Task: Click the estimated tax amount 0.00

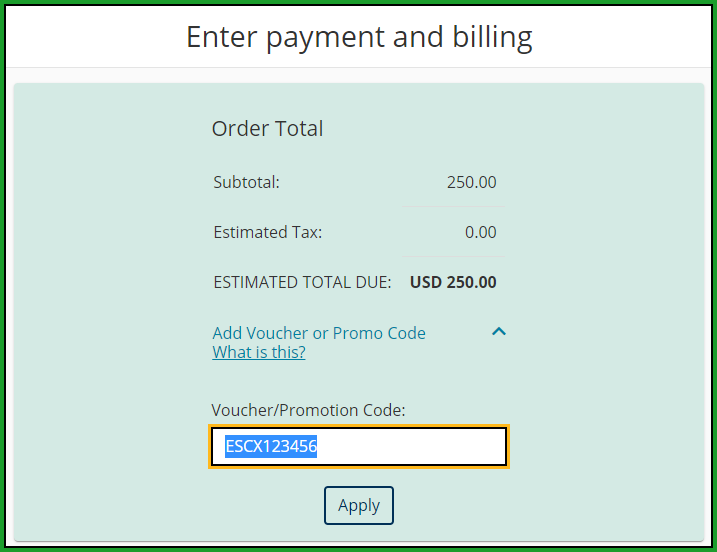Action: click(480, 232)
